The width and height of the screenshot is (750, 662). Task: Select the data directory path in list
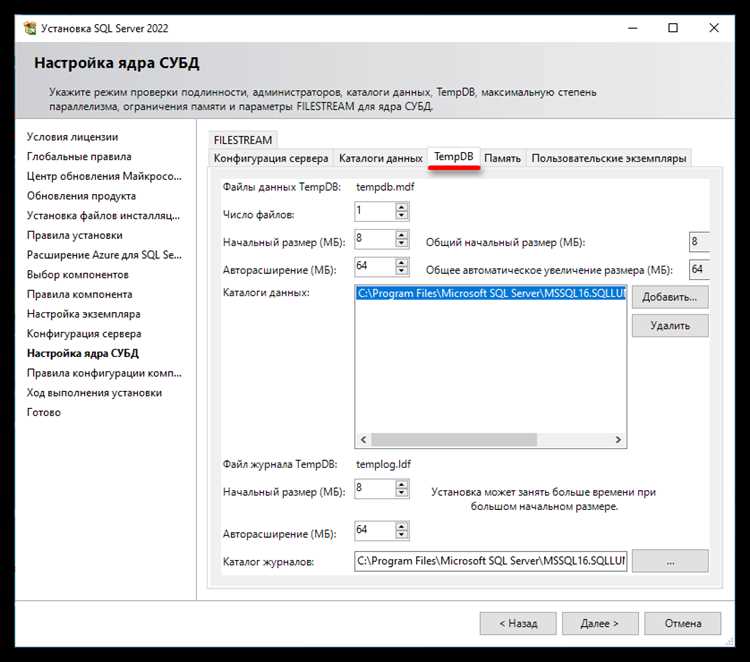pos(491,293)
